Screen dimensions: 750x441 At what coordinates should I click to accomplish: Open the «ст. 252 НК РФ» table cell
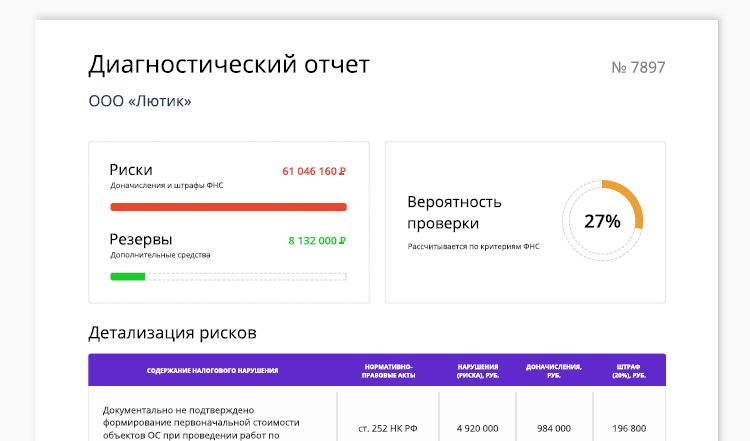click(x=388, y=428)
